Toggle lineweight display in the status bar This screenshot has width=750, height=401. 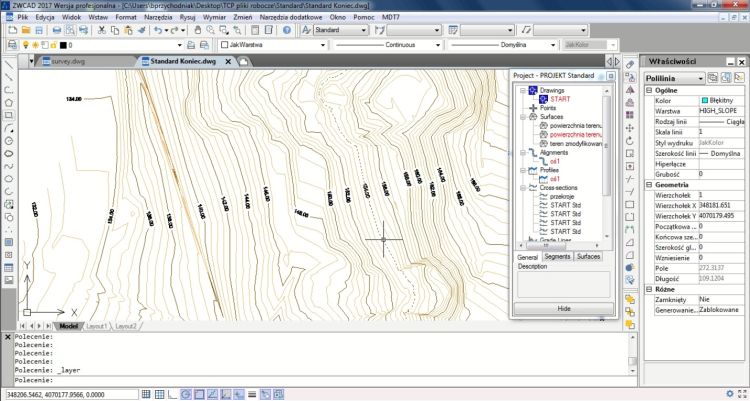tap(252, 394)
